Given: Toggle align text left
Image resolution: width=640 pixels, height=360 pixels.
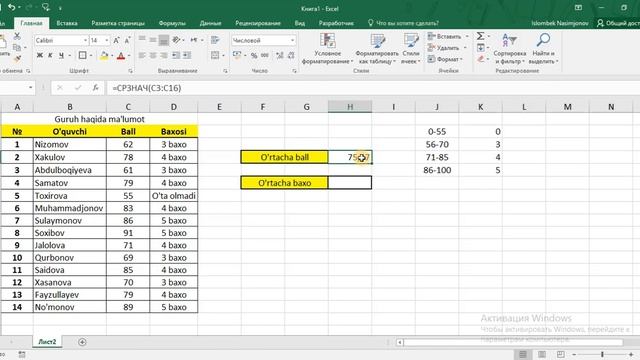Looking at the screenshot, I should [142, 55].
